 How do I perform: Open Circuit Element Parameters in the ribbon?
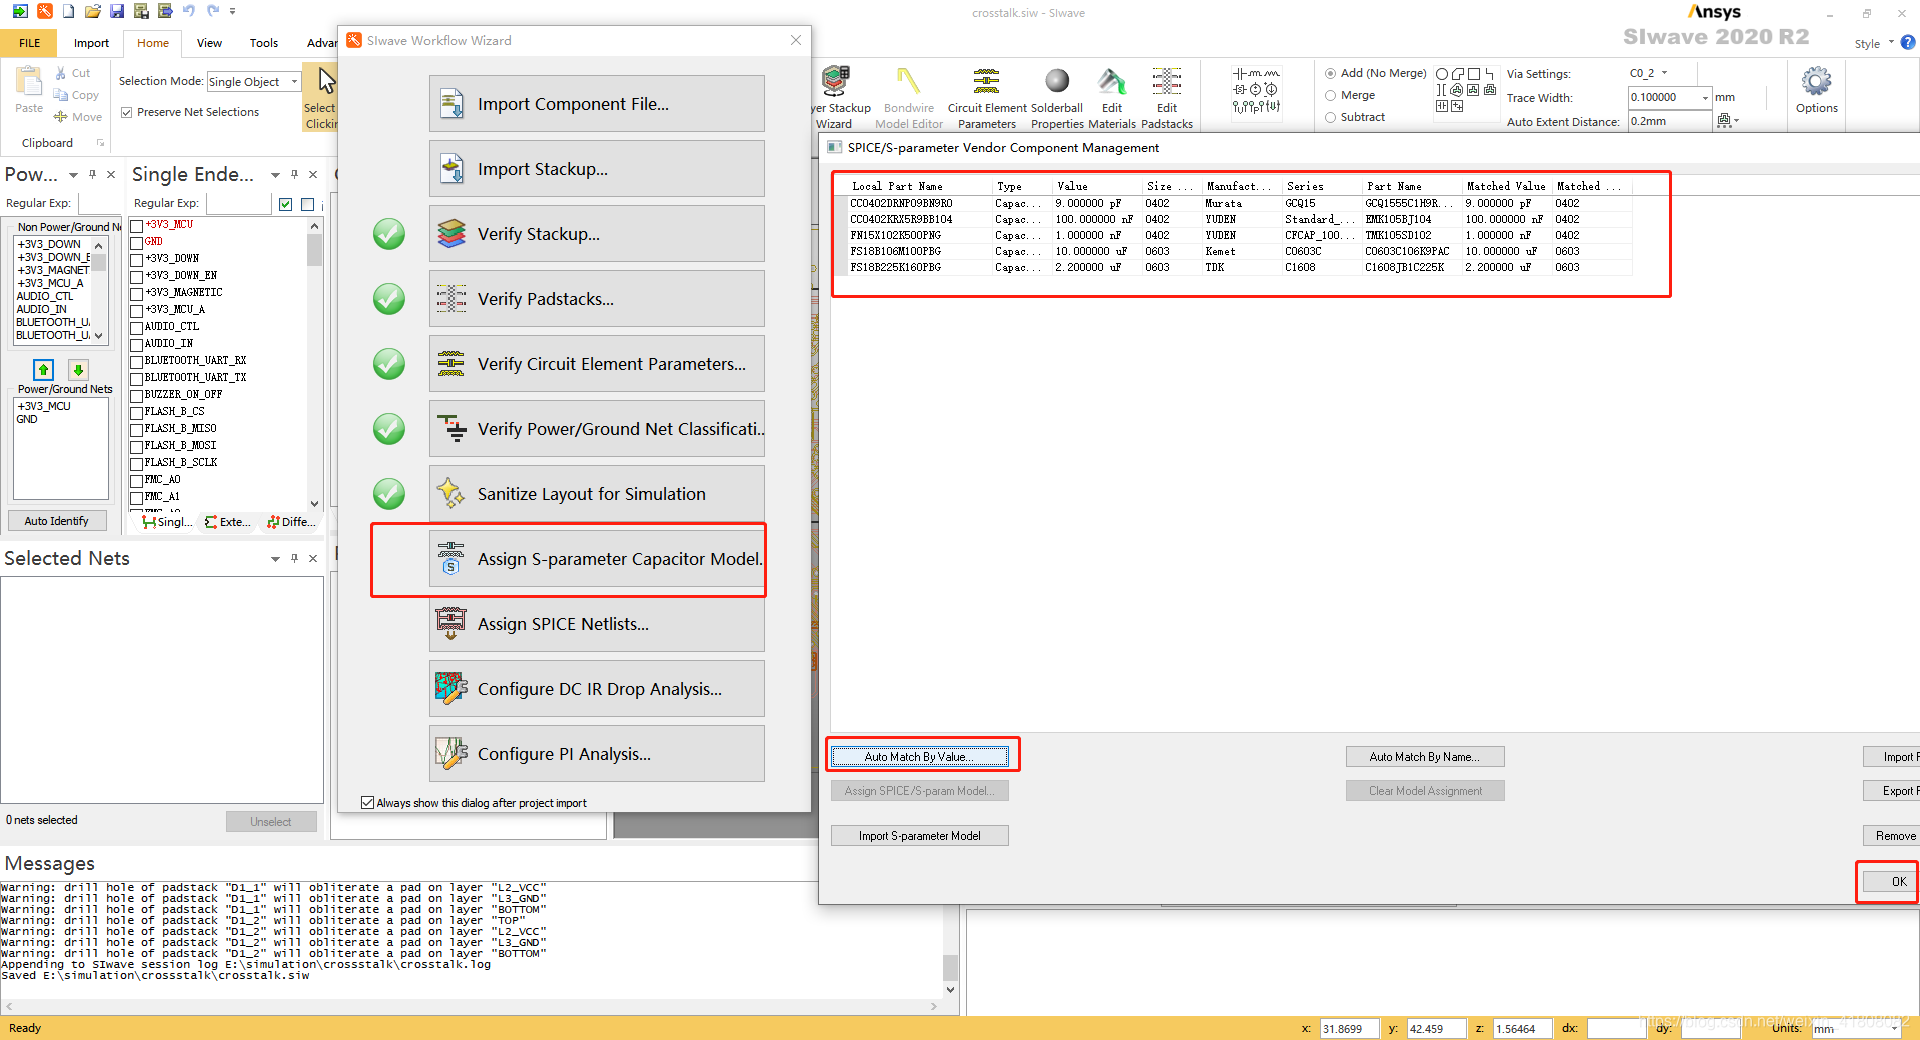coord(987,98)
